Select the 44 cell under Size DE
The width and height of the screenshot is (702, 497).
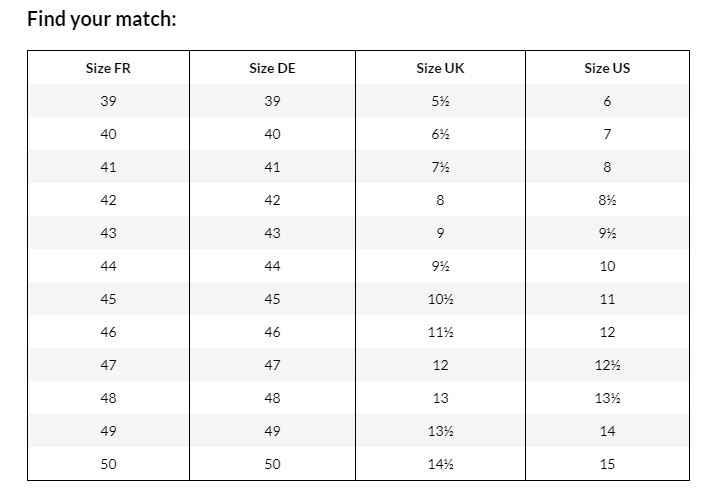pos(272,266)
